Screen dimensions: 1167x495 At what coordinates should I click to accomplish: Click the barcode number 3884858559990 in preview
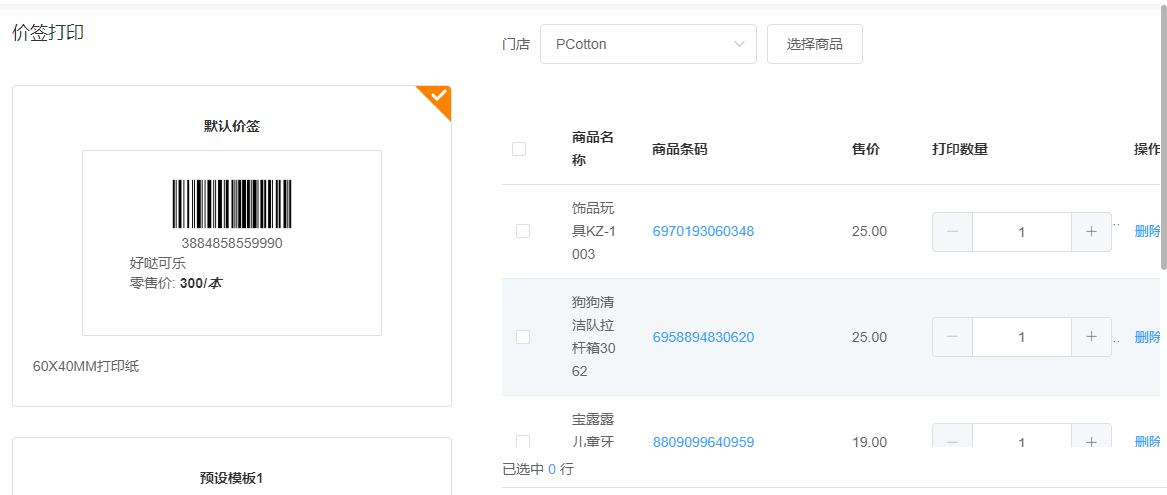point(232,243)
